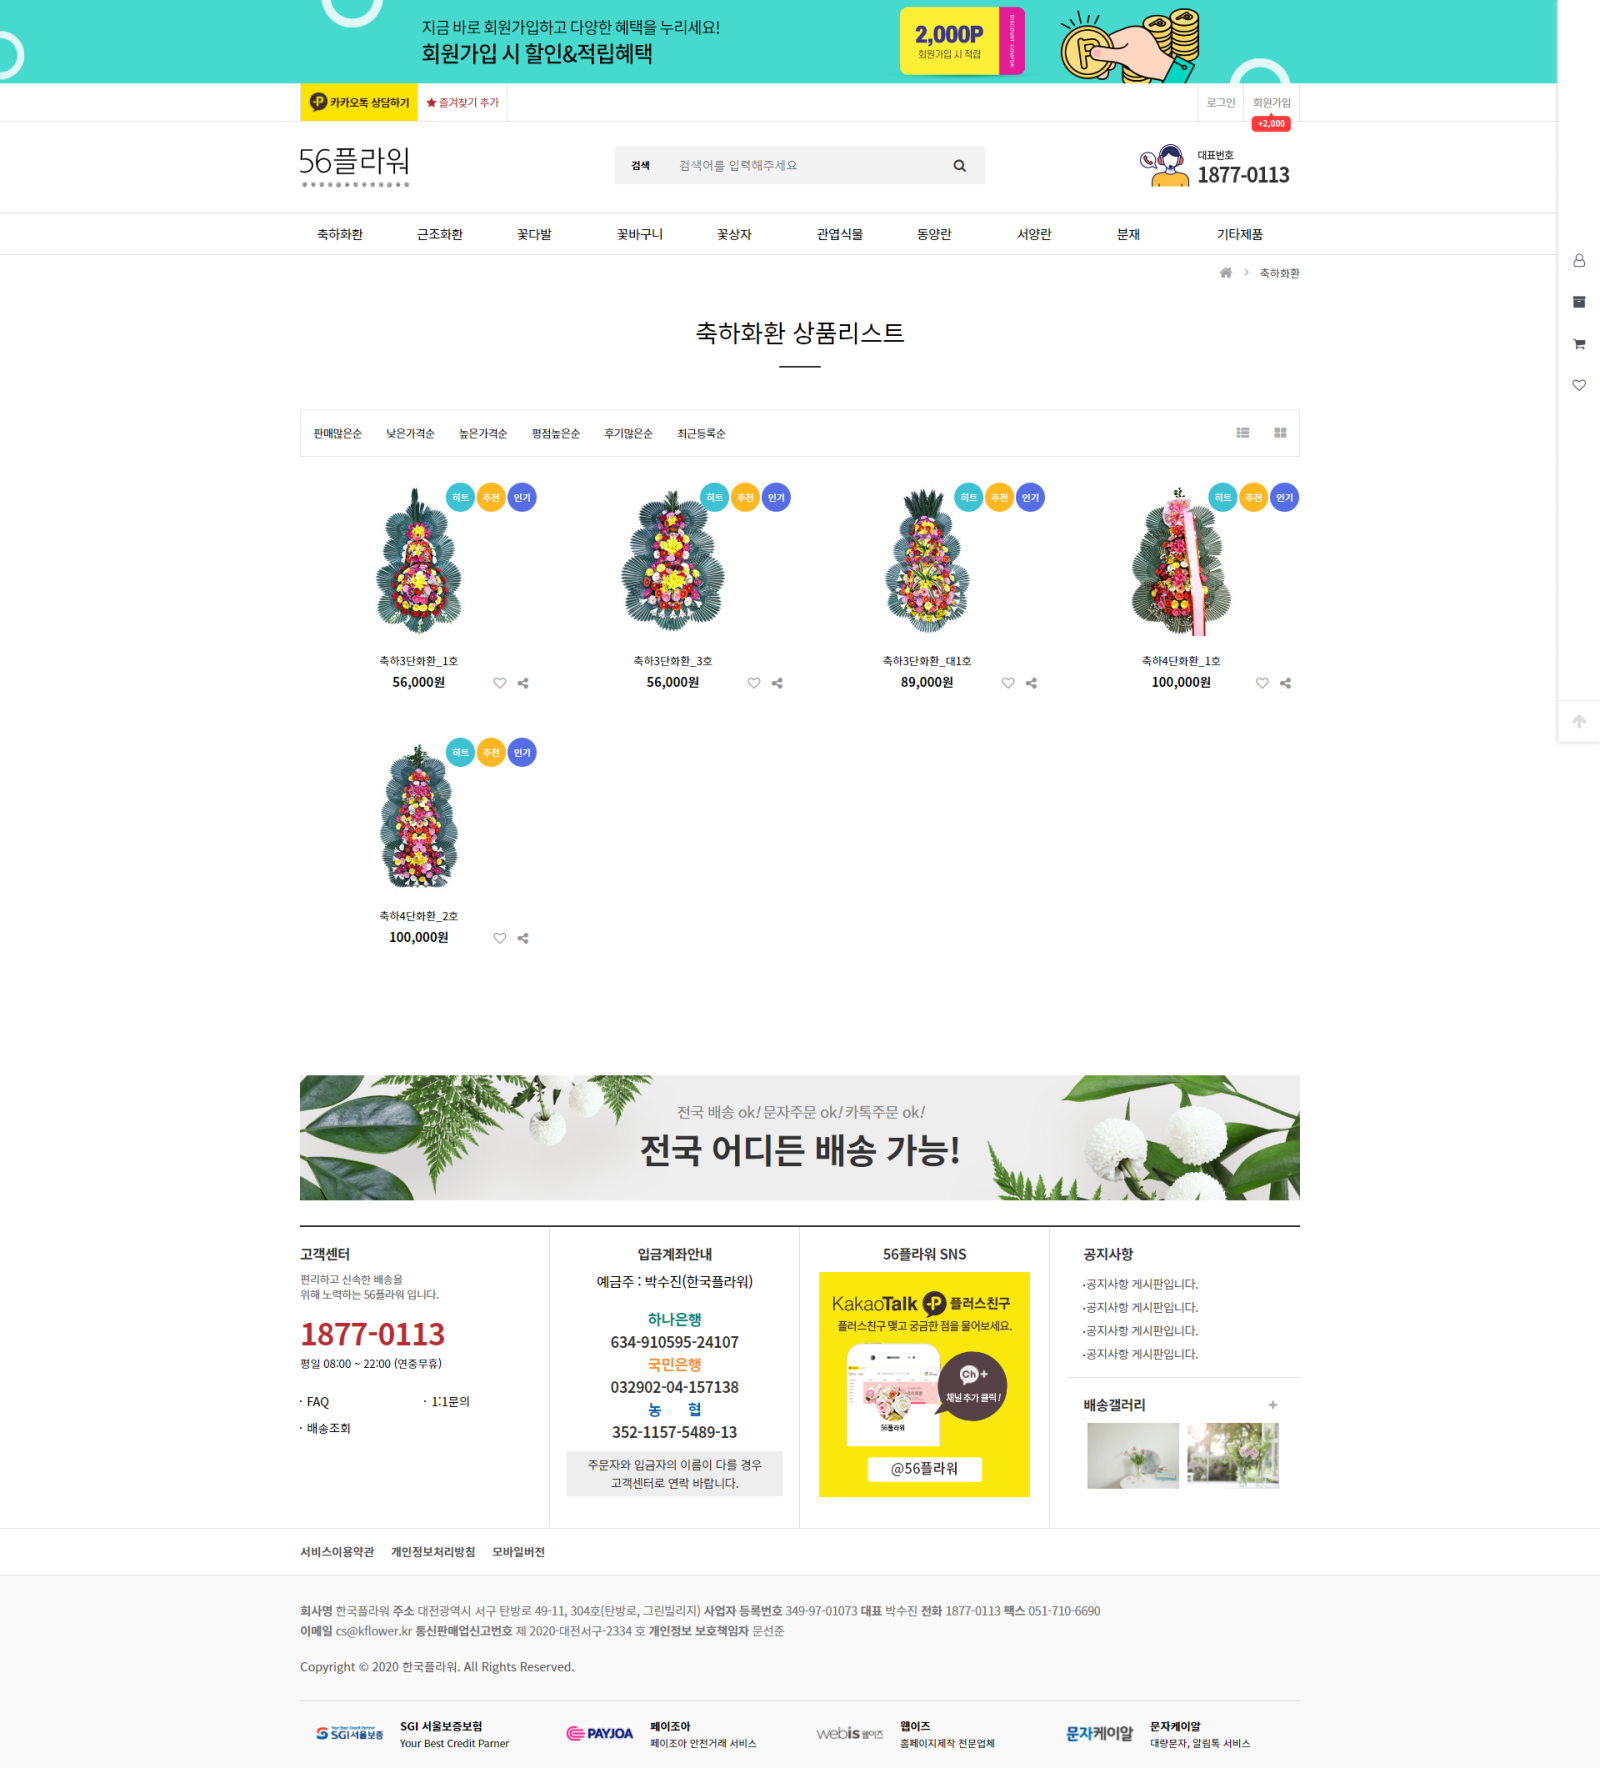Toggle wishlist heart for 축하4단화환_2호

500,938
